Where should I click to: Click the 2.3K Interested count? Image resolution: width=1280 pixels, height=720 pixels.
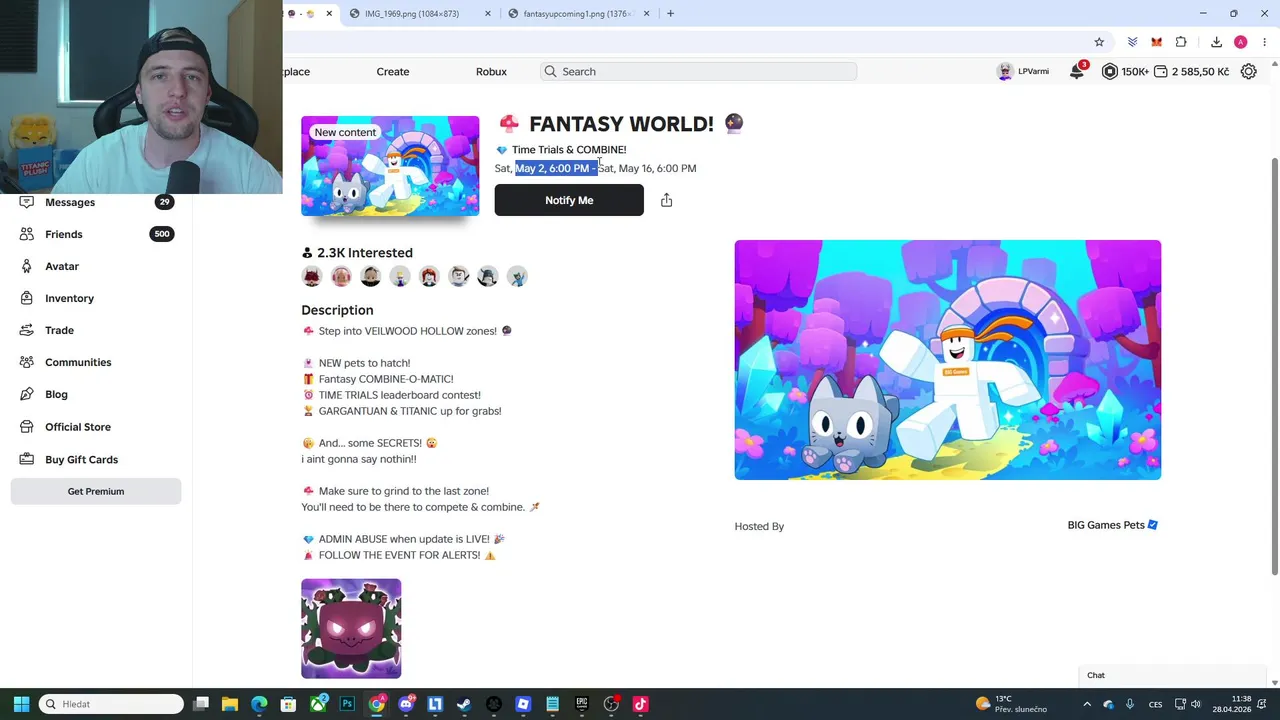357,253
